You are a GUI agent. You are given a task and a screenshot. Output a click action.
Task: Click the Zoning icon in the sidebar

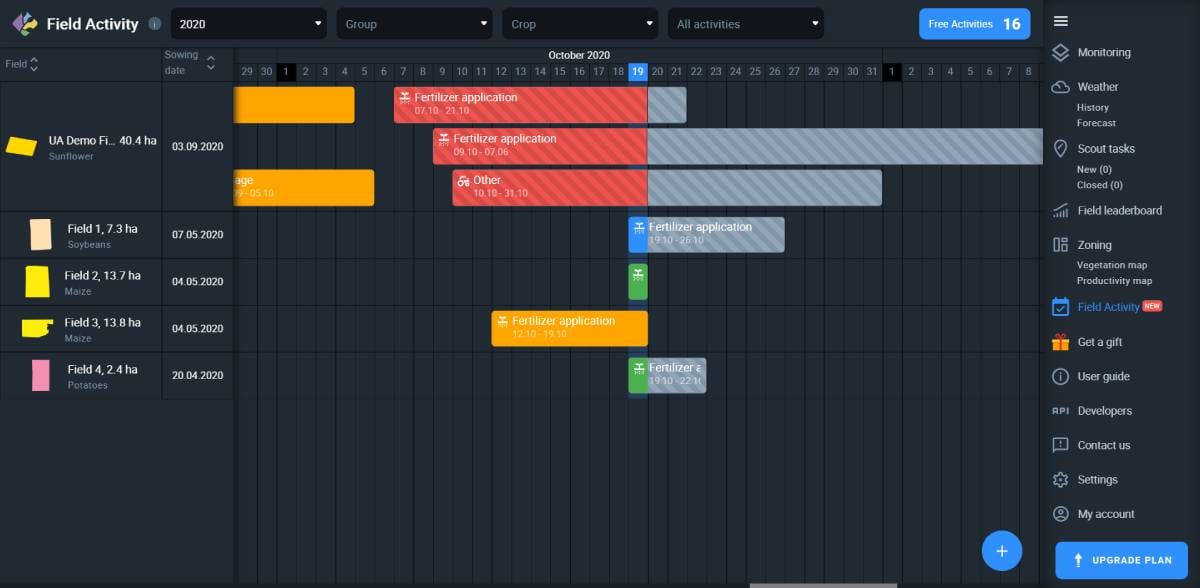(x=1060, y=244)
